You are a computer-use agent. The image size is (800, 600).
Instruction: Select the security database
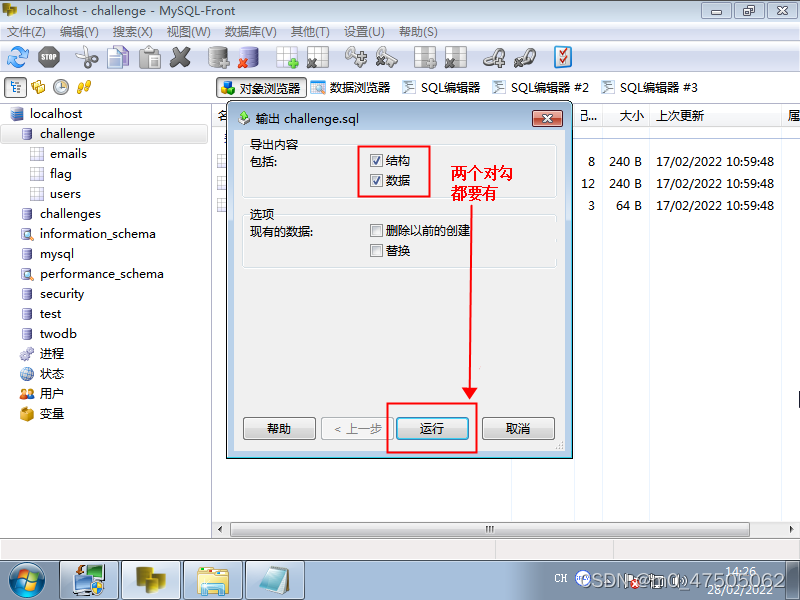point(62,294)
